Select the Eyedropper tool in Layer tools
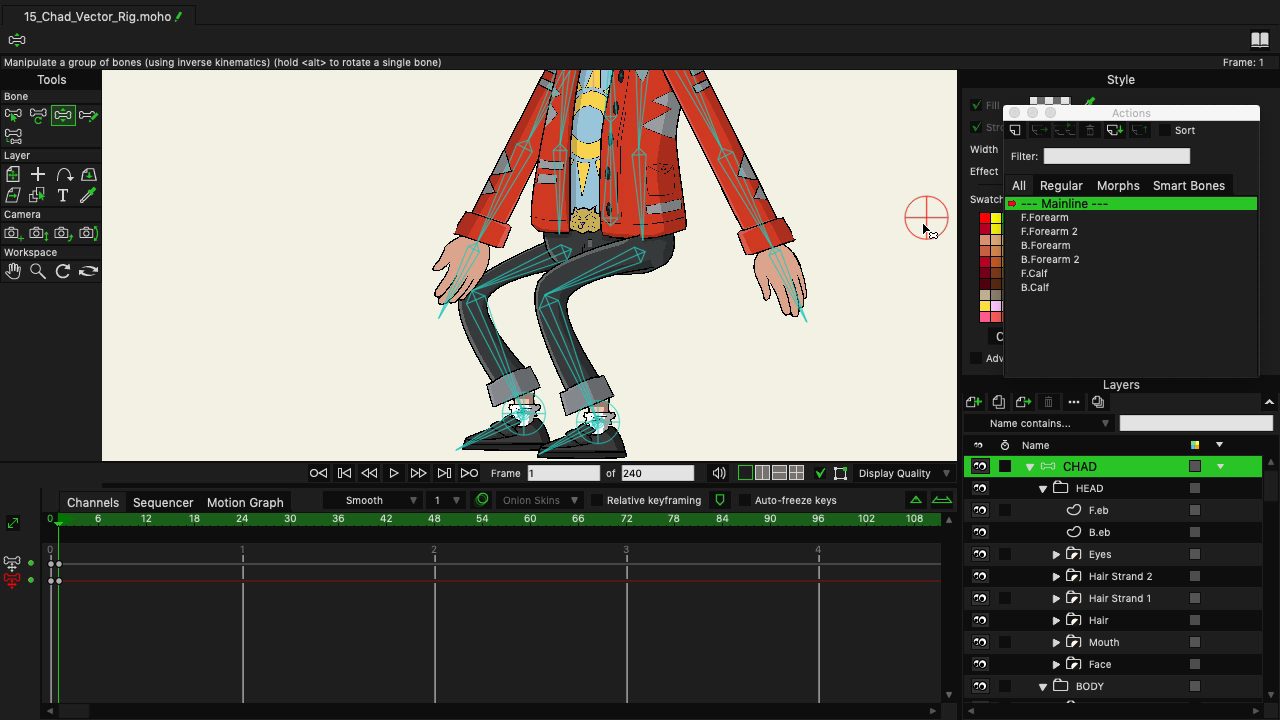The image size is (1280, 720). click(x=88, y=196)
